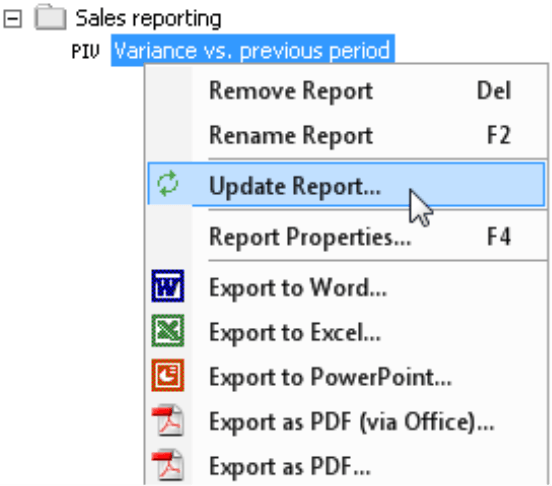
Task: Click the blue Word export icon
Action: 168,286
